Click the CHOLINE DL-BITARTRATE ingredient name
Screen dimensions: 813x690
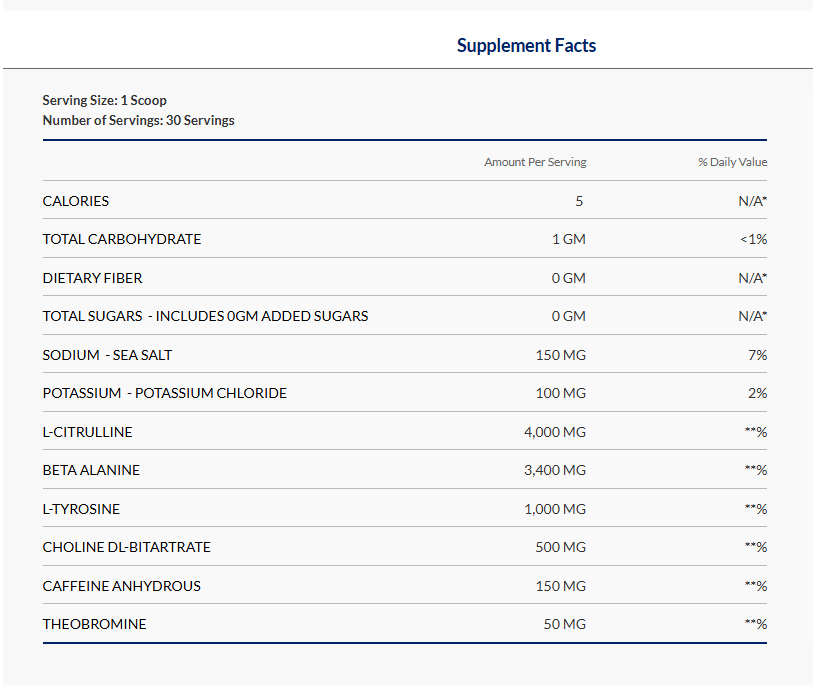pos(126,548)
